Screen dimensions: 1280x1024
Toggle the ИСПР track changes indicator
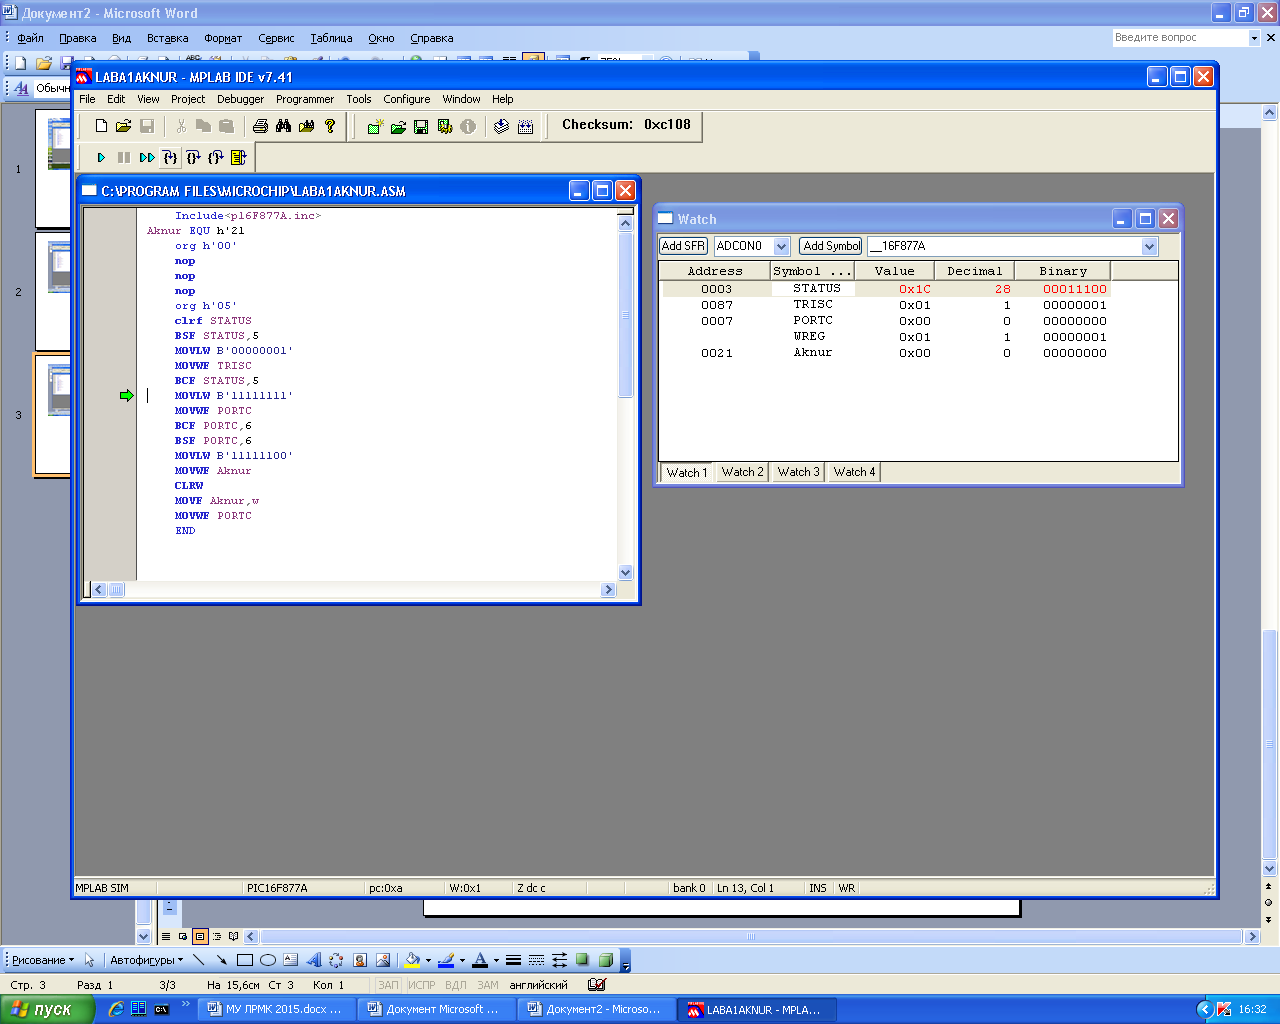[x=421, y=985]
